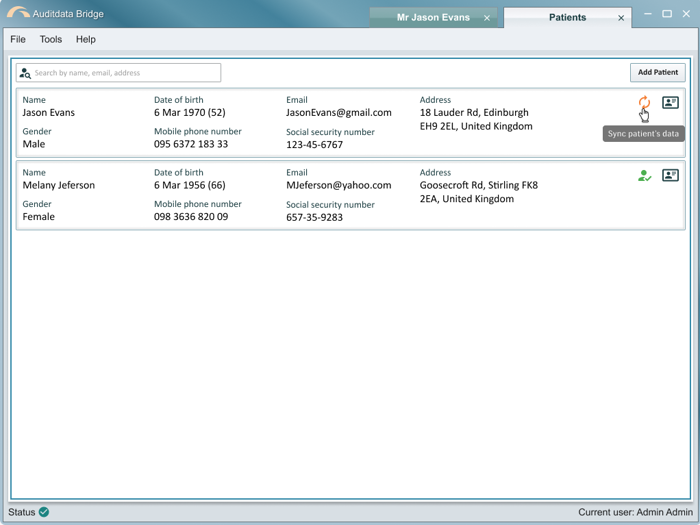
Task: Click the green Status checkmark icon
Action: [44, 512]
